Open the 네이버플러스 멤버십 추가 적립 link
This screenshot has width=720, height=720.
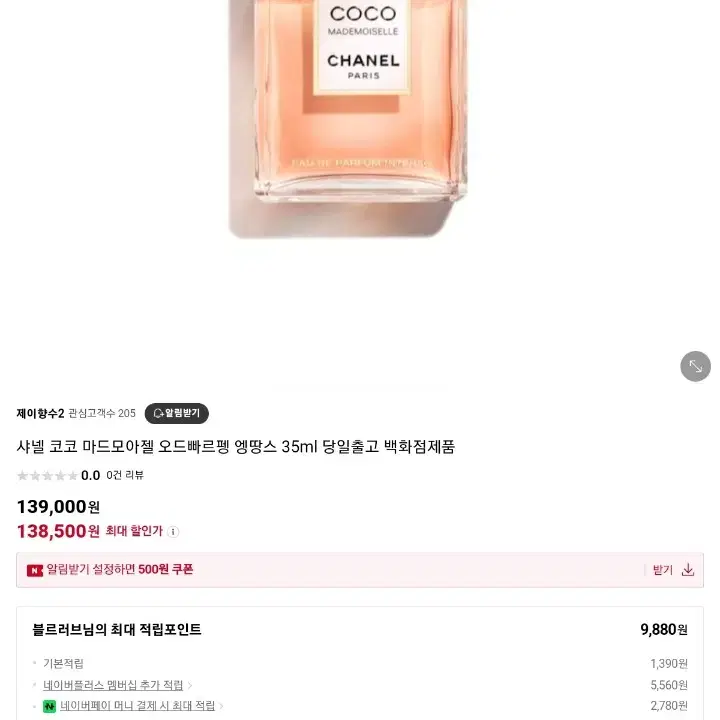click(x=113, y=685)
